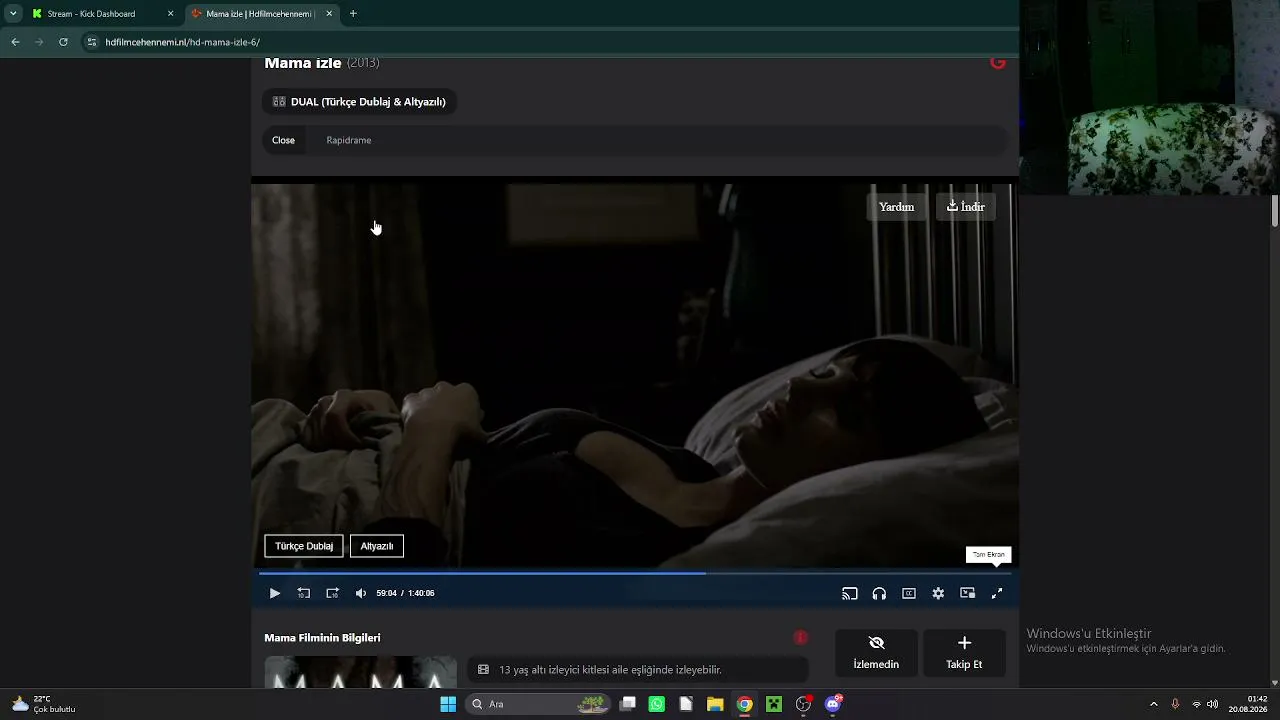Open the Windows Start menu

448,704
